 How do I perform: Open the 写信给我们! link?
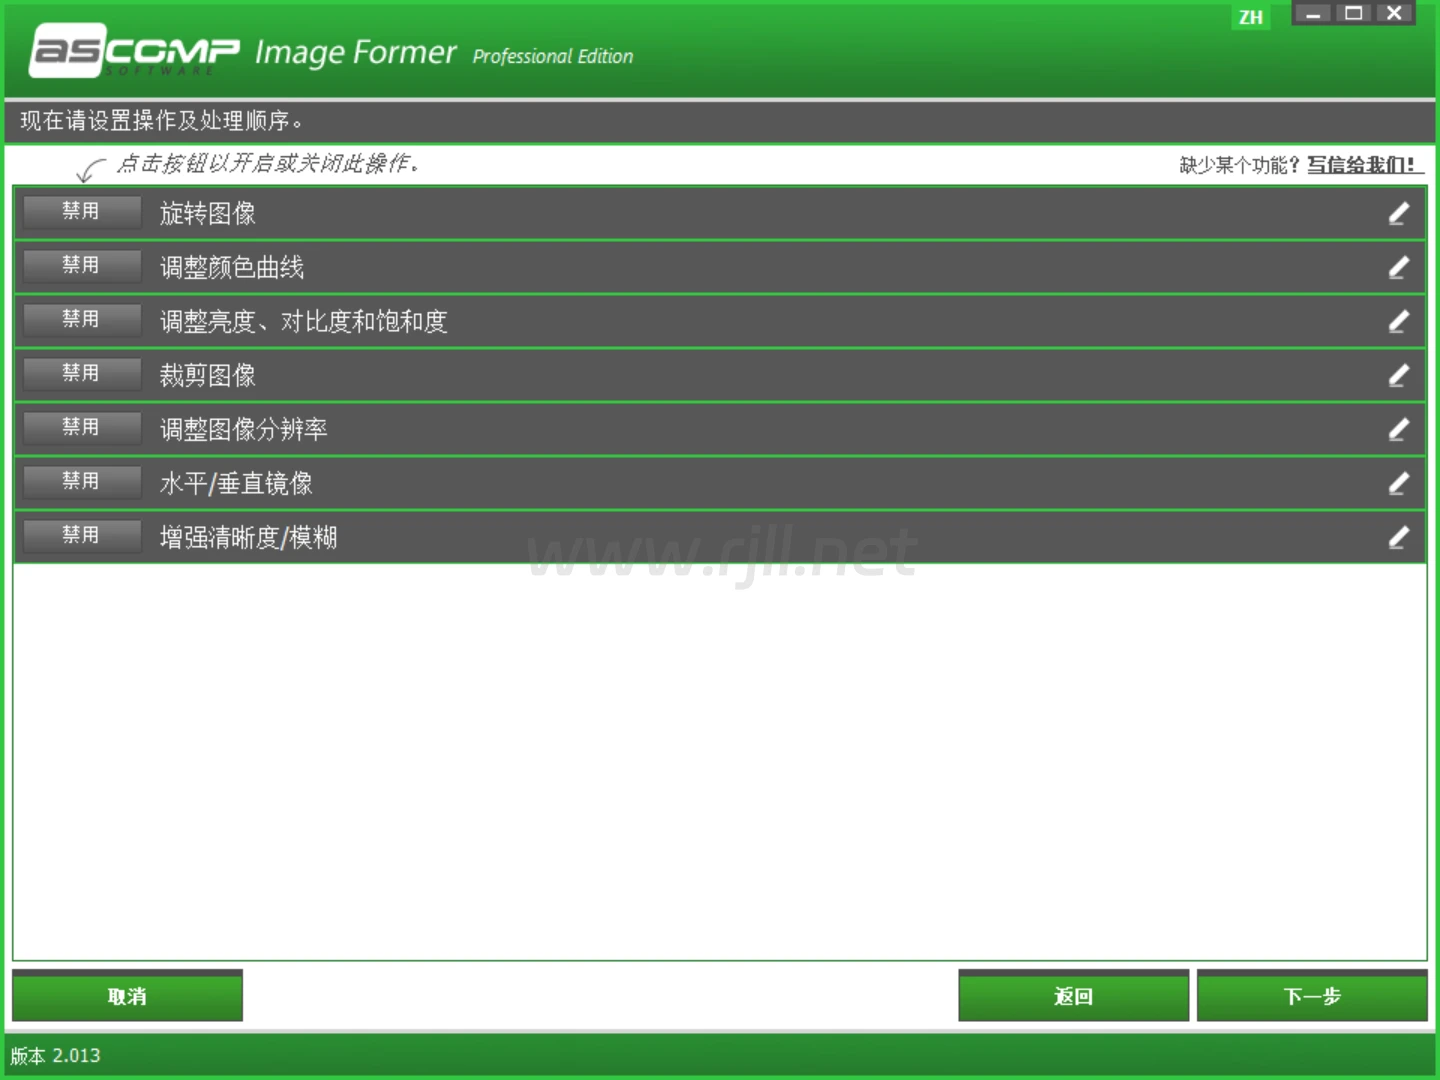(1362, 165)
